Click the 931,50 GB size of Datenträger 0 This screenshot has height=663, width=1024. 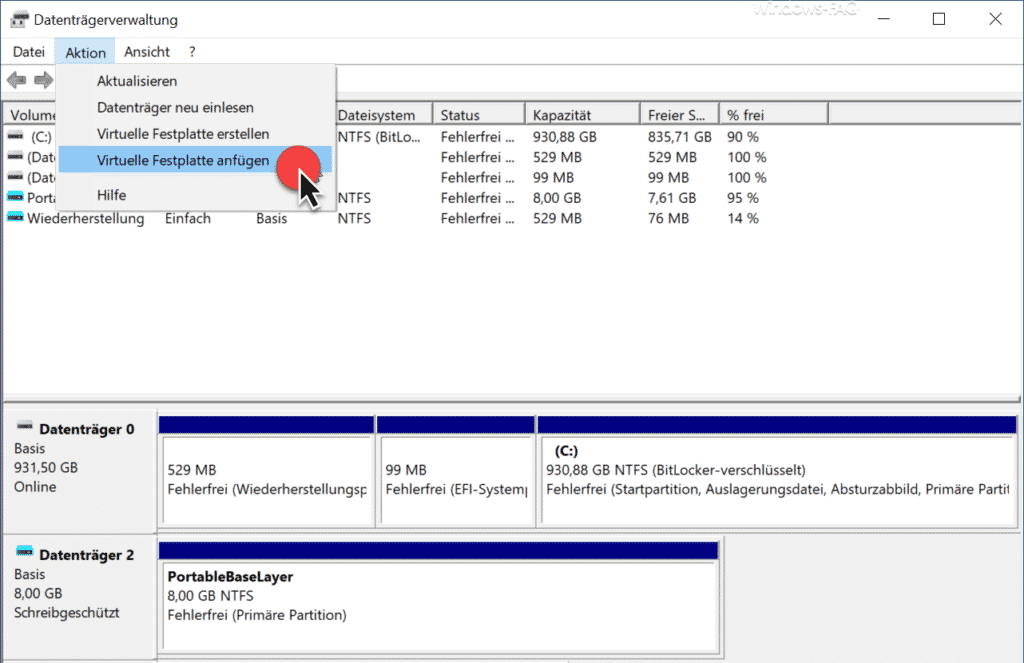click(x=46, y=468)
